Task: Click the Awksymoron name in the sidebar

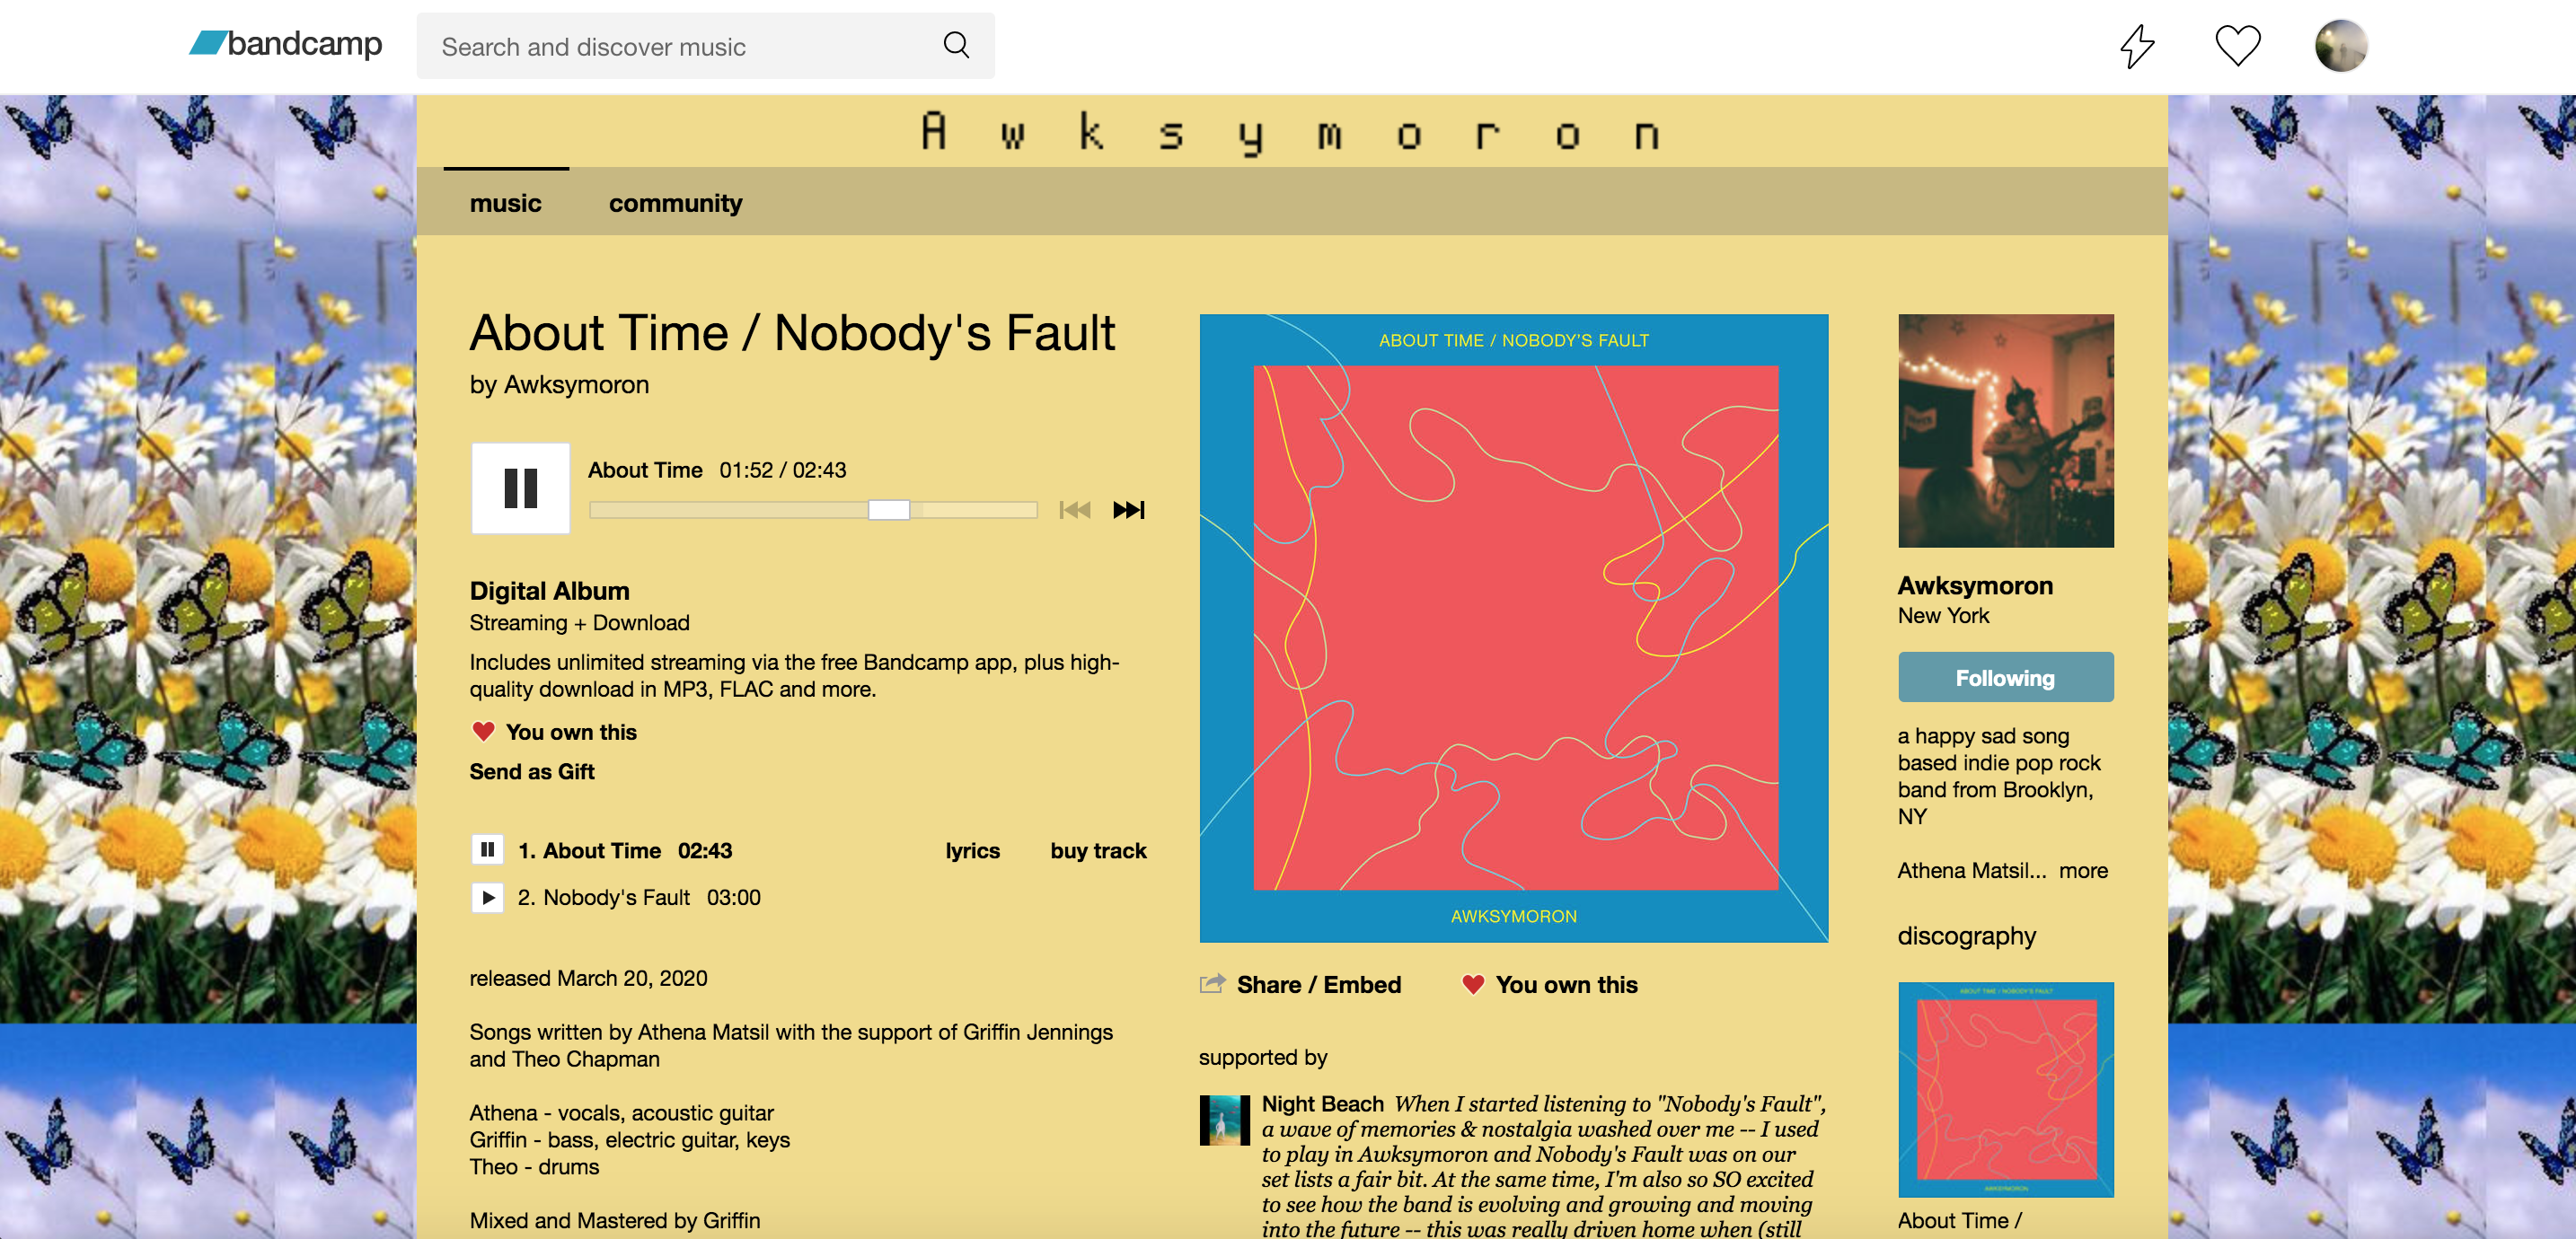Action: tap(1975, 585)
